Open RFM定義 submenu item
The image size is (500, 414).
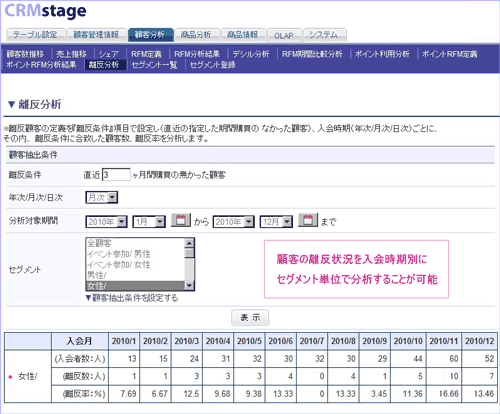pyautogui.click(x=146, y=54)
